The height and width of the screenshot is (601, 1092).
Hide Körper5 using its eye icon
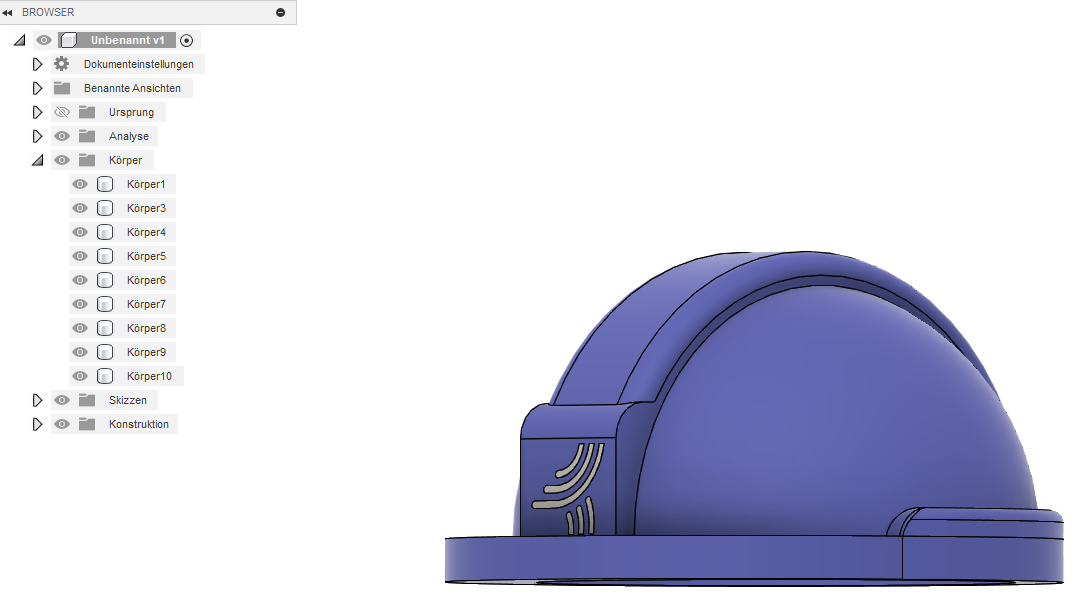pyautogui.click(x=80, y=256)
